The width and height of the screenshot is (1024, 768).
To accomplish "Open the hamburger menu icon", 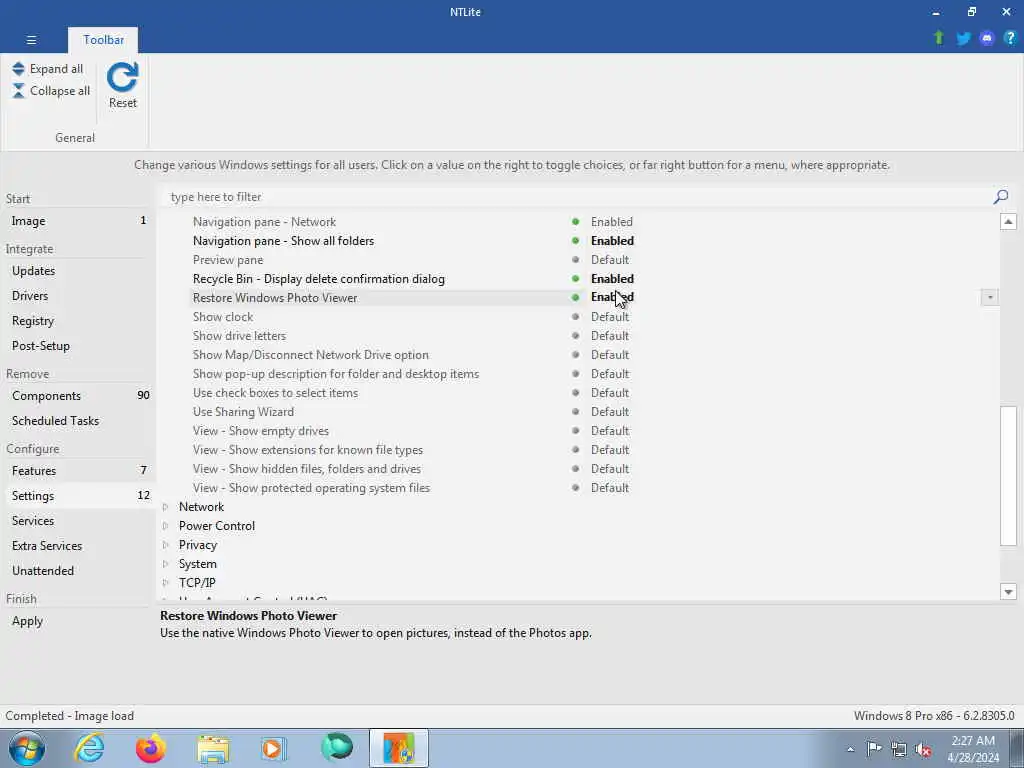I will (x=31, y=40).
